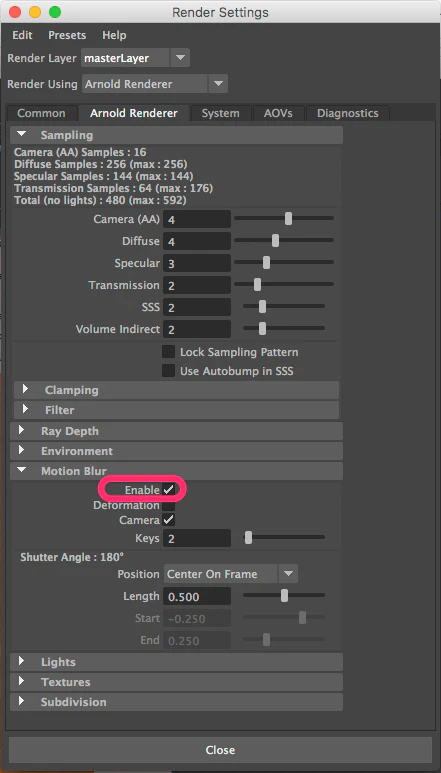Click the Close button at bottom
This screenshot has width=441, height=773.
coord(220,750)
